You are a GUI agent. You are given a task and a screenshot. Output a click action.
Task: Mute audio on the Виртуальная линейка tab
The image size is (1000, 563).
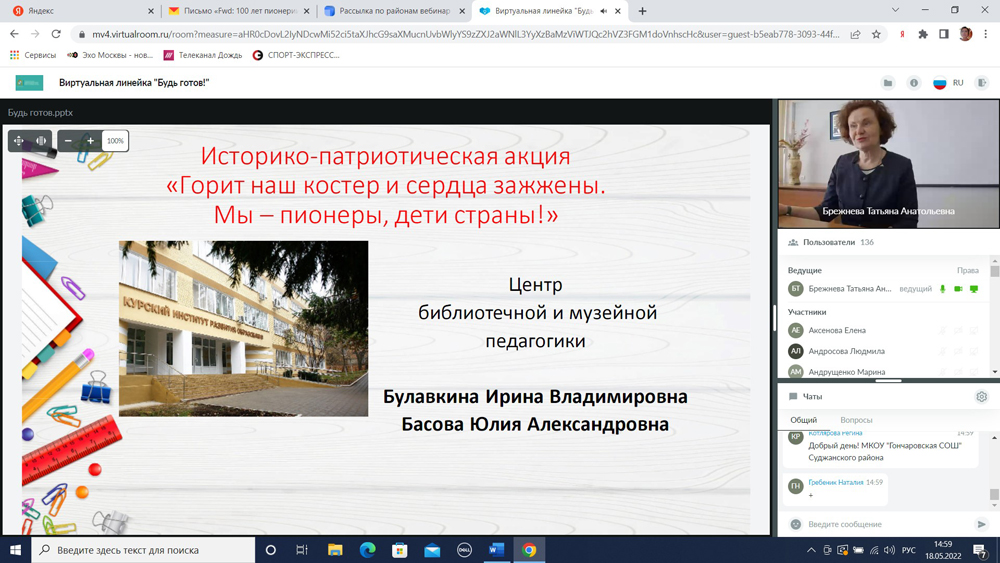coord(603,11)
